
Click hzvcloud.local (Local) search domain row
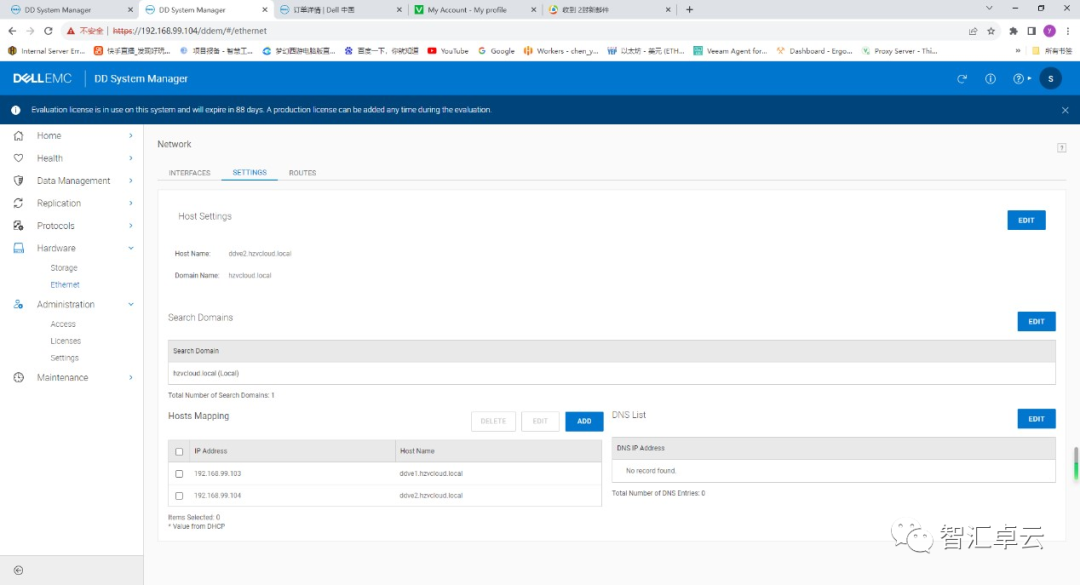click(612, 373)
